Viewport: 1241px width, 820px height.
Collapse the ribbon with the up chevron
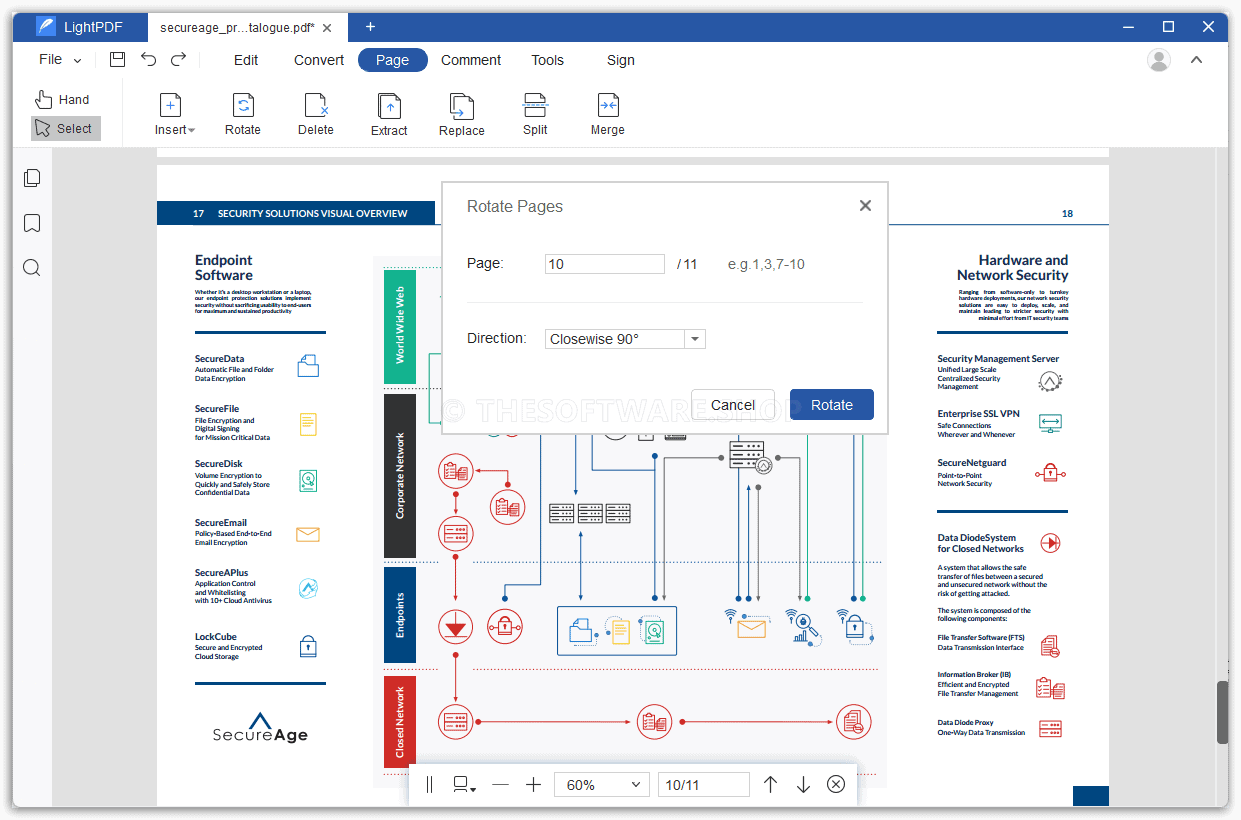1196,60
